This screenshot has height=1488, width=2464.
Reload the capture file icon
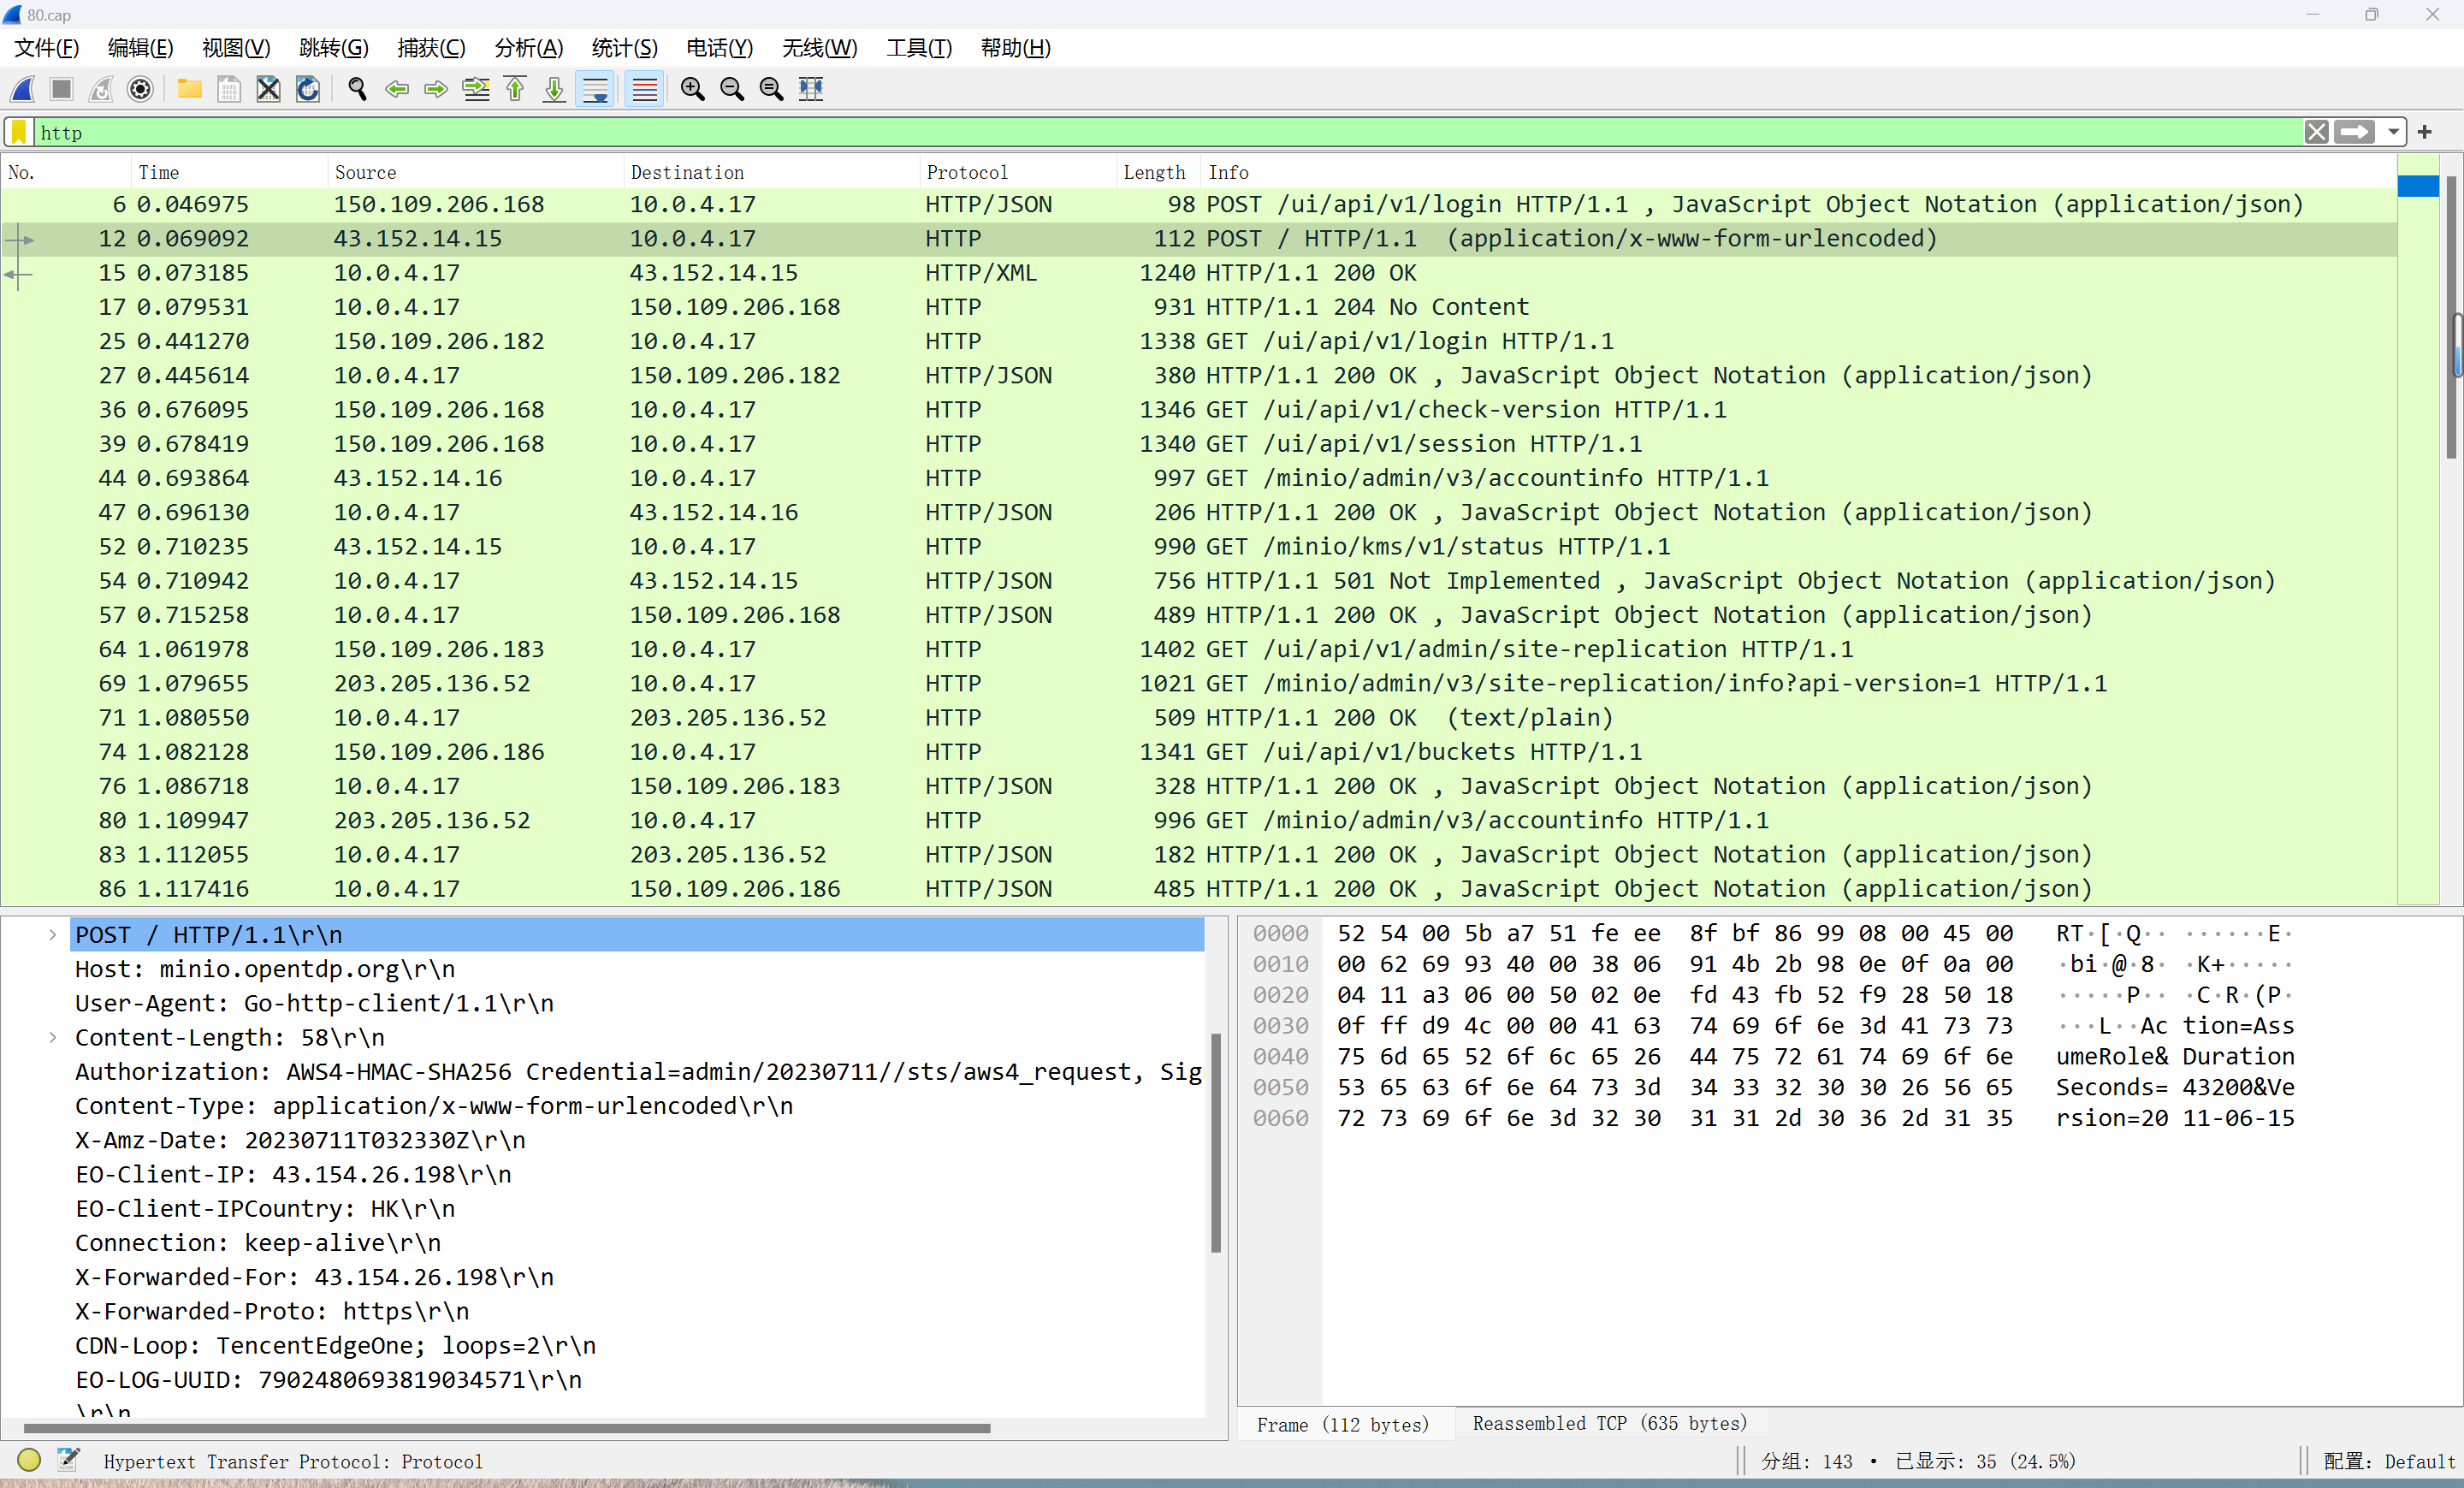308,89
